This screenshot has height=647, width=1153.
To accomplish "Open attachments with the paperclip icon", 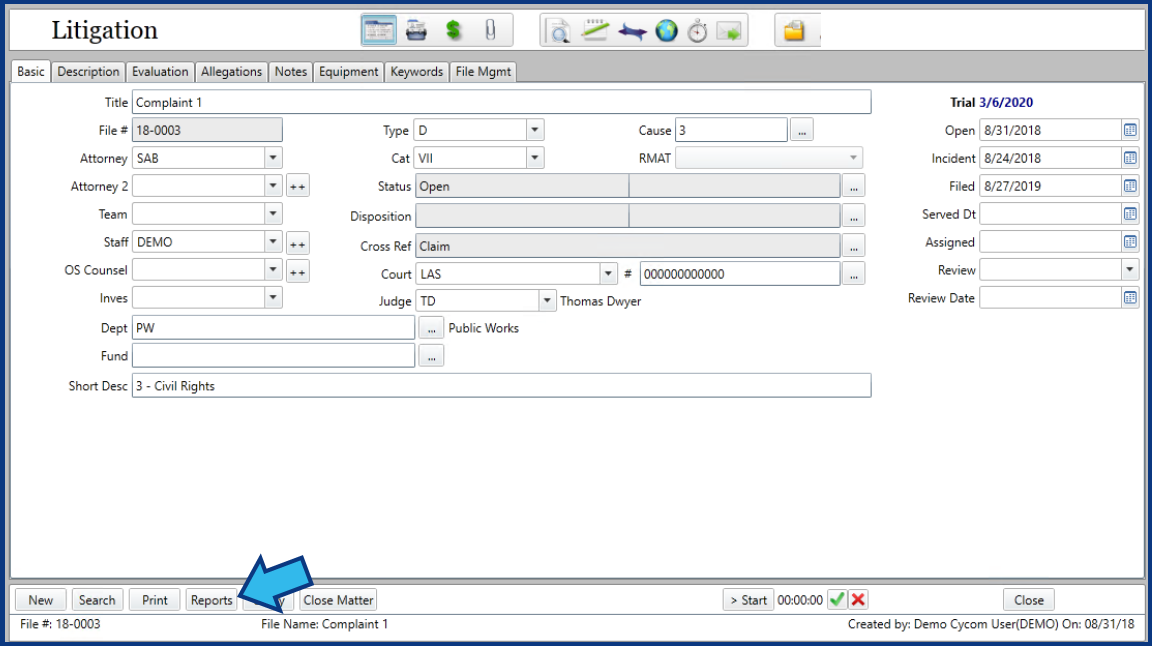I will pos(491,30).
